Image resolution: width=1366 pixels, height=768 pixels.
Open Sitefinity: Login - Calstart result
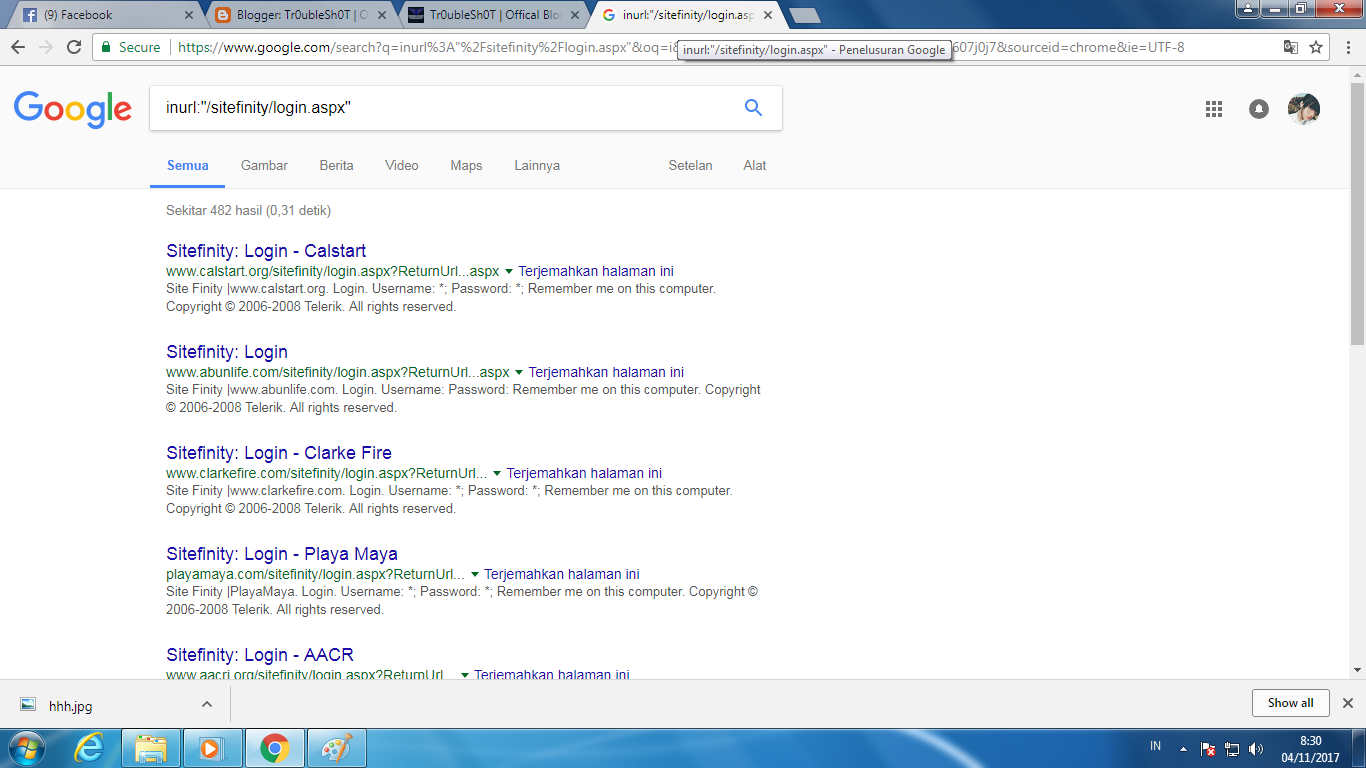266,251
